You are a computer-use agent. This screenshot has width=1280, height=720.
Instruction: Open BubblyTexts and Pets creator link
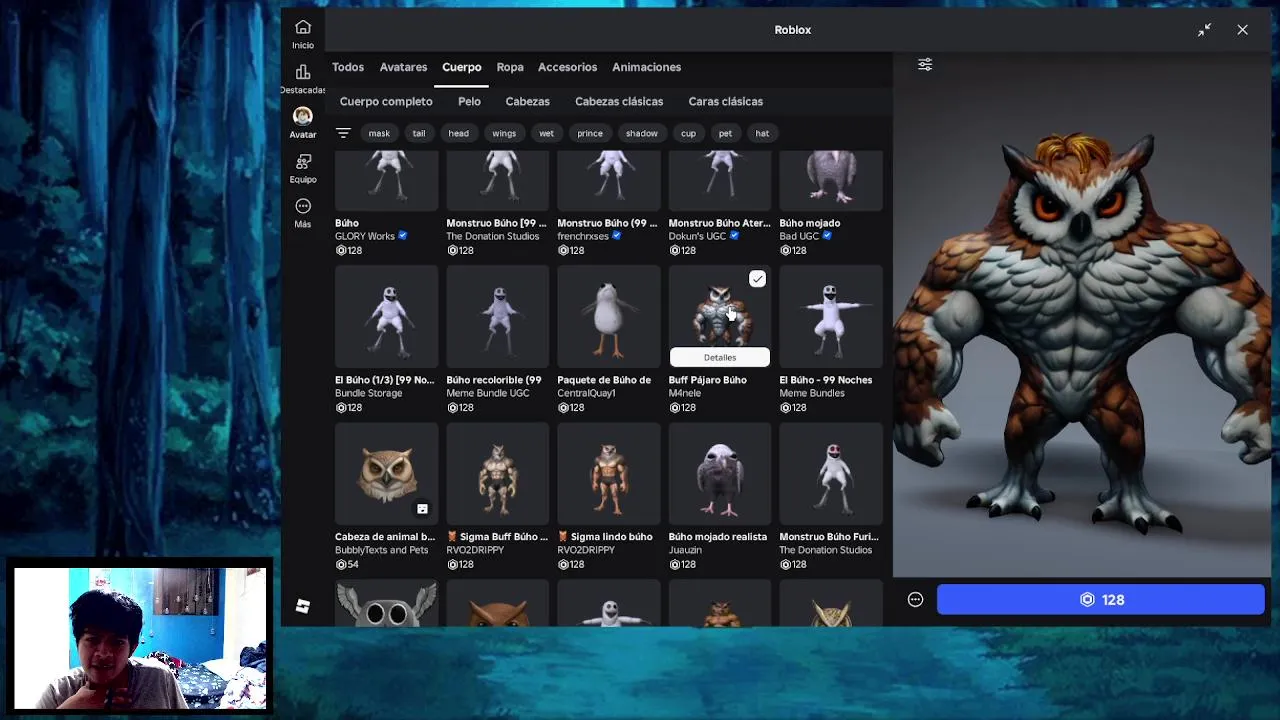[x=381, y=550]
